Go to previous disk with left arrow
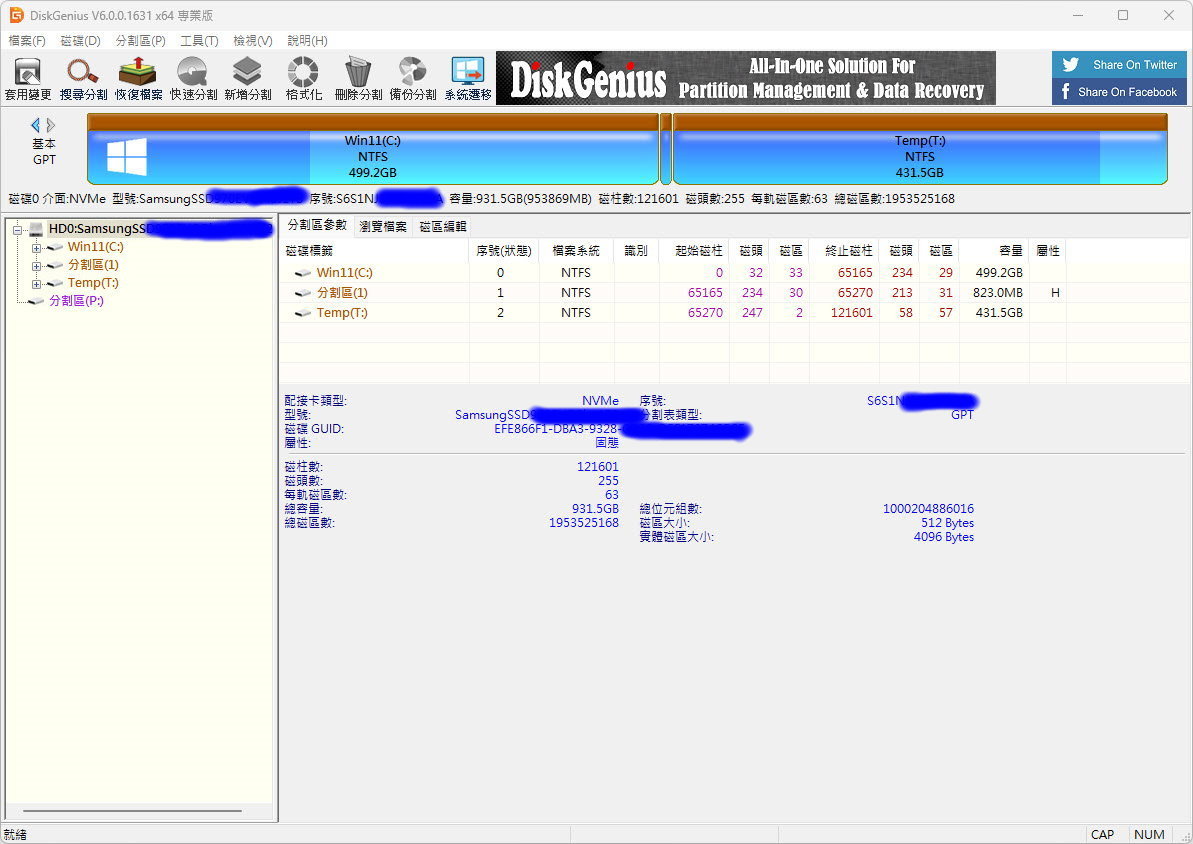1193x844 pixels. coord(35,125)
